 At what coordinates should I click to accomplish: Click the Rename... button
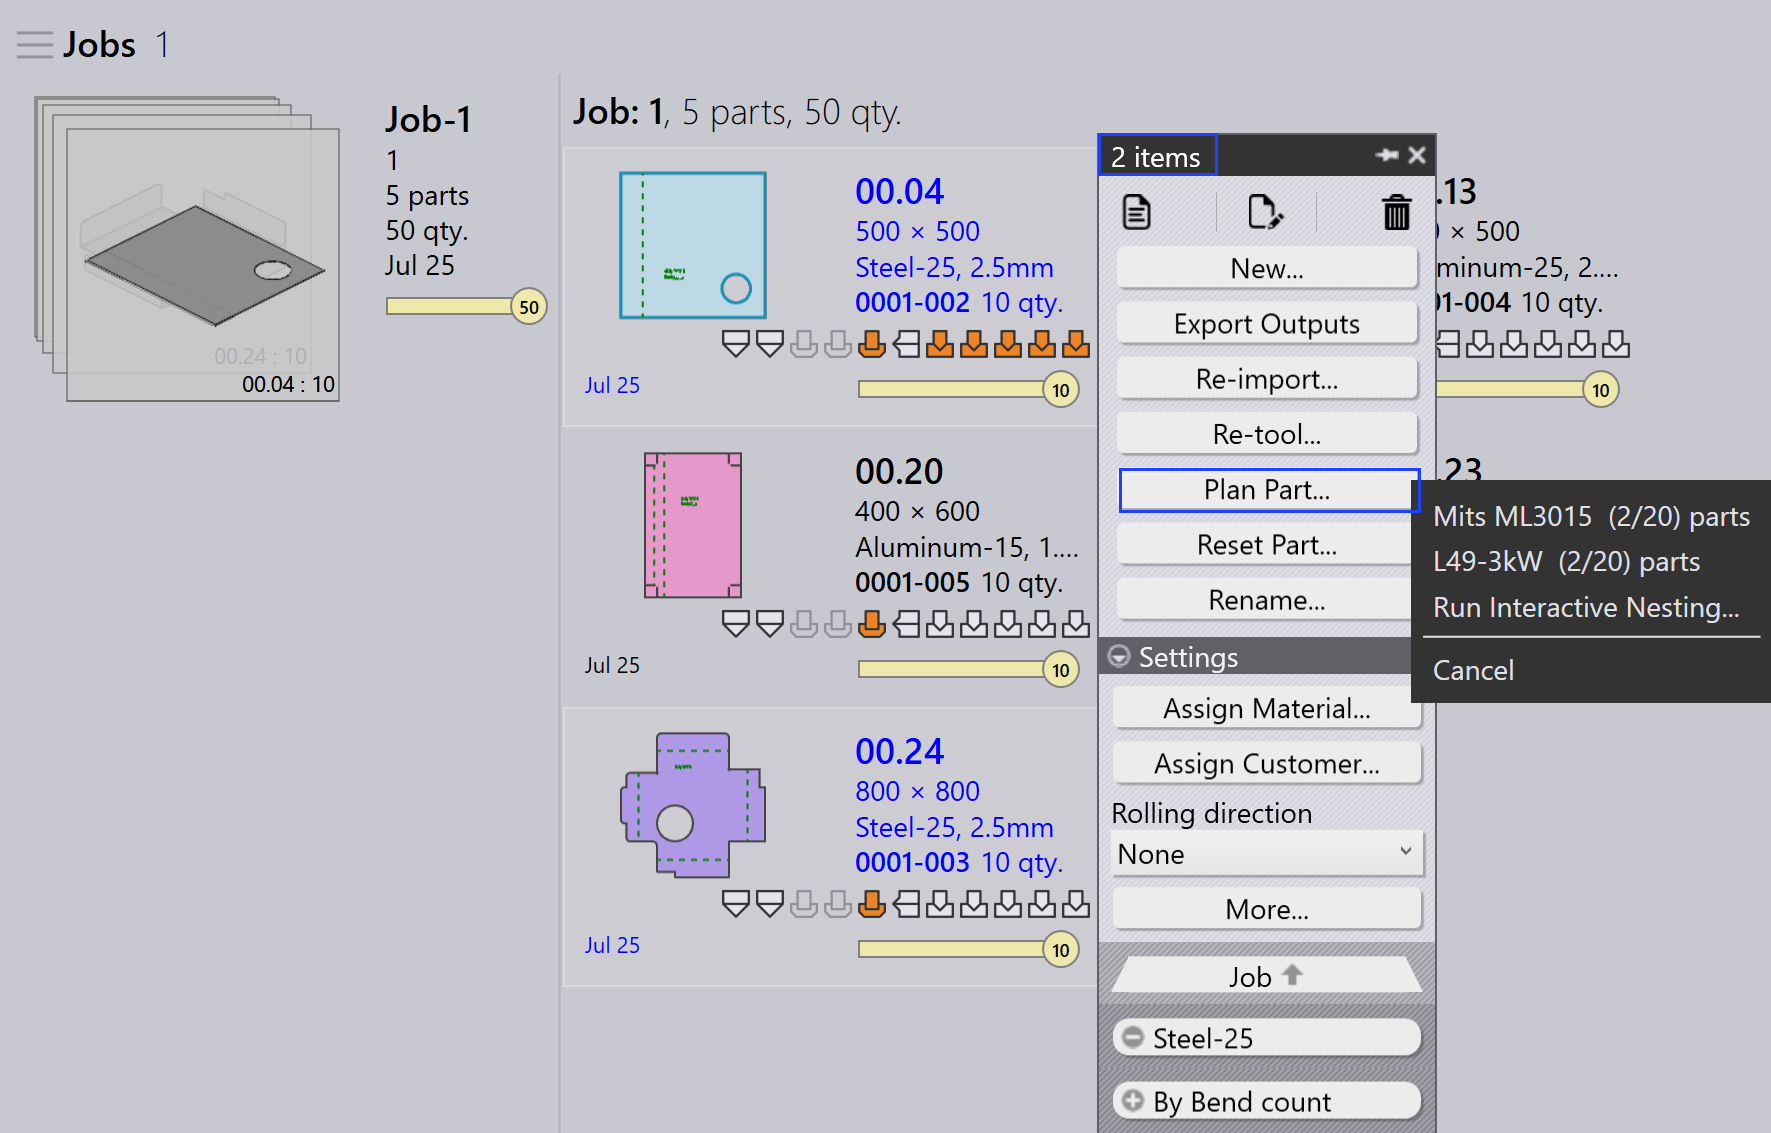coord(1267,600)
